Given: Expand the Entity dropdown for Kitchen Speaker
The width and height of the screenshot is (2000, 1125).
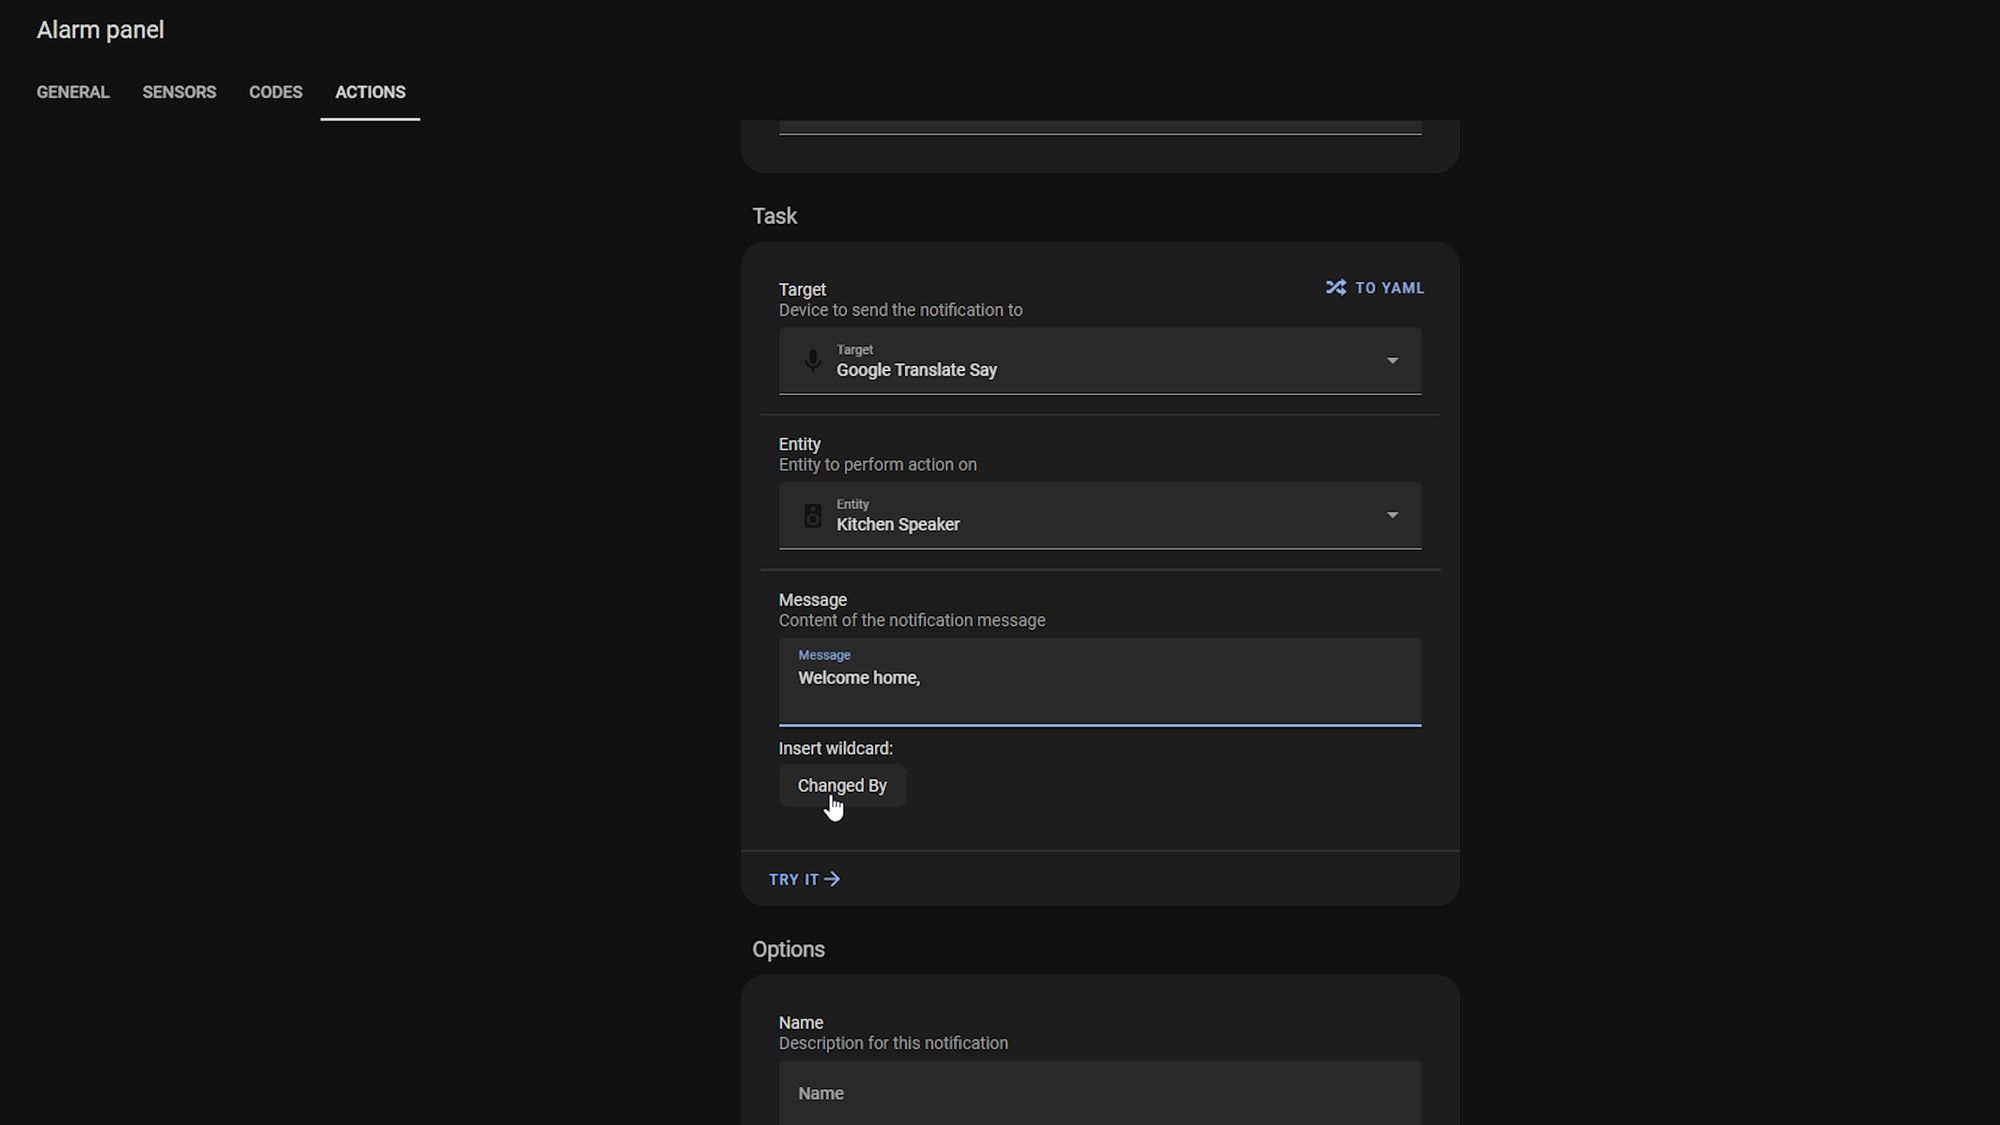Looking at the screenshot, I should (1389, 516).
